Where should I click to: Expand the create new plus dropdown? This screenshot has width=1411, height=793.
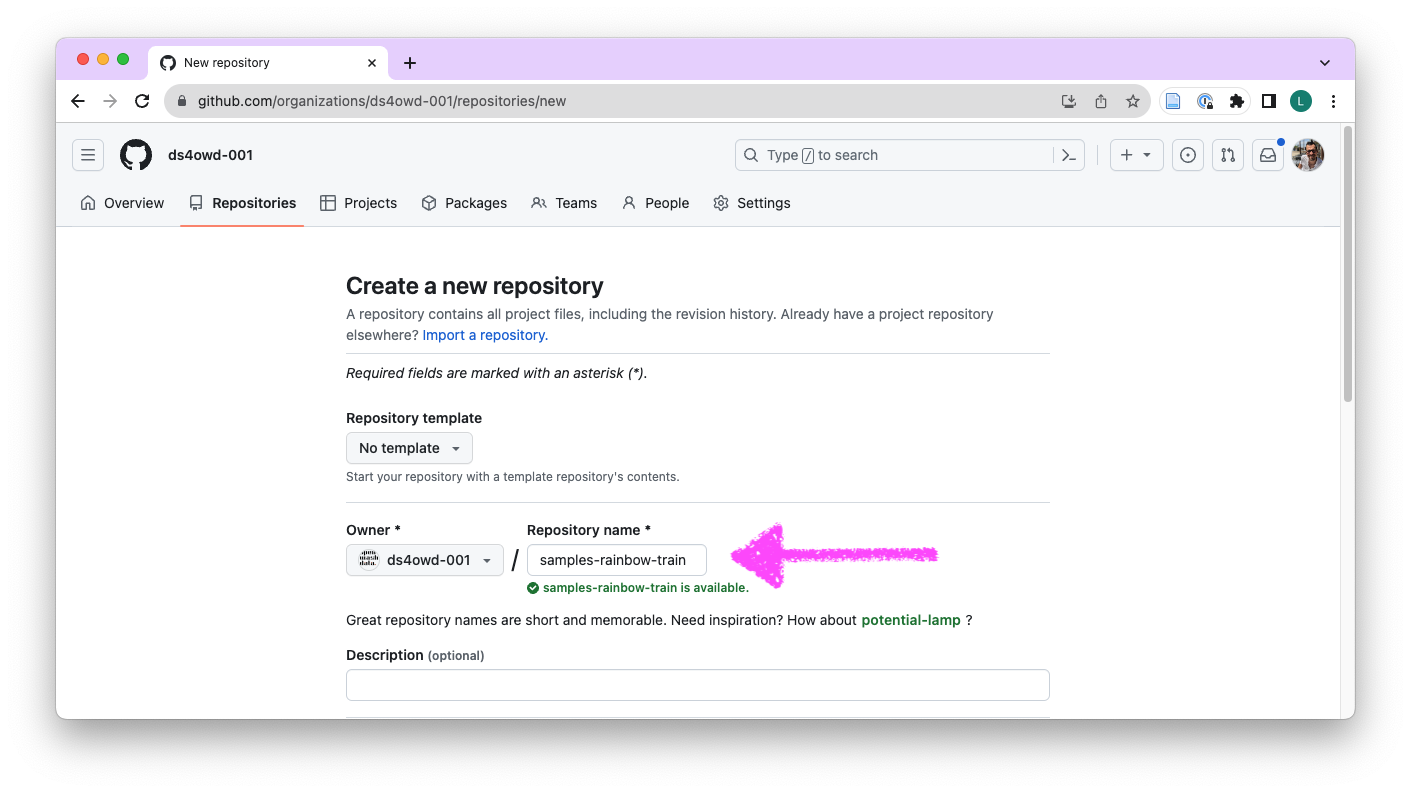click(1136, 155)
